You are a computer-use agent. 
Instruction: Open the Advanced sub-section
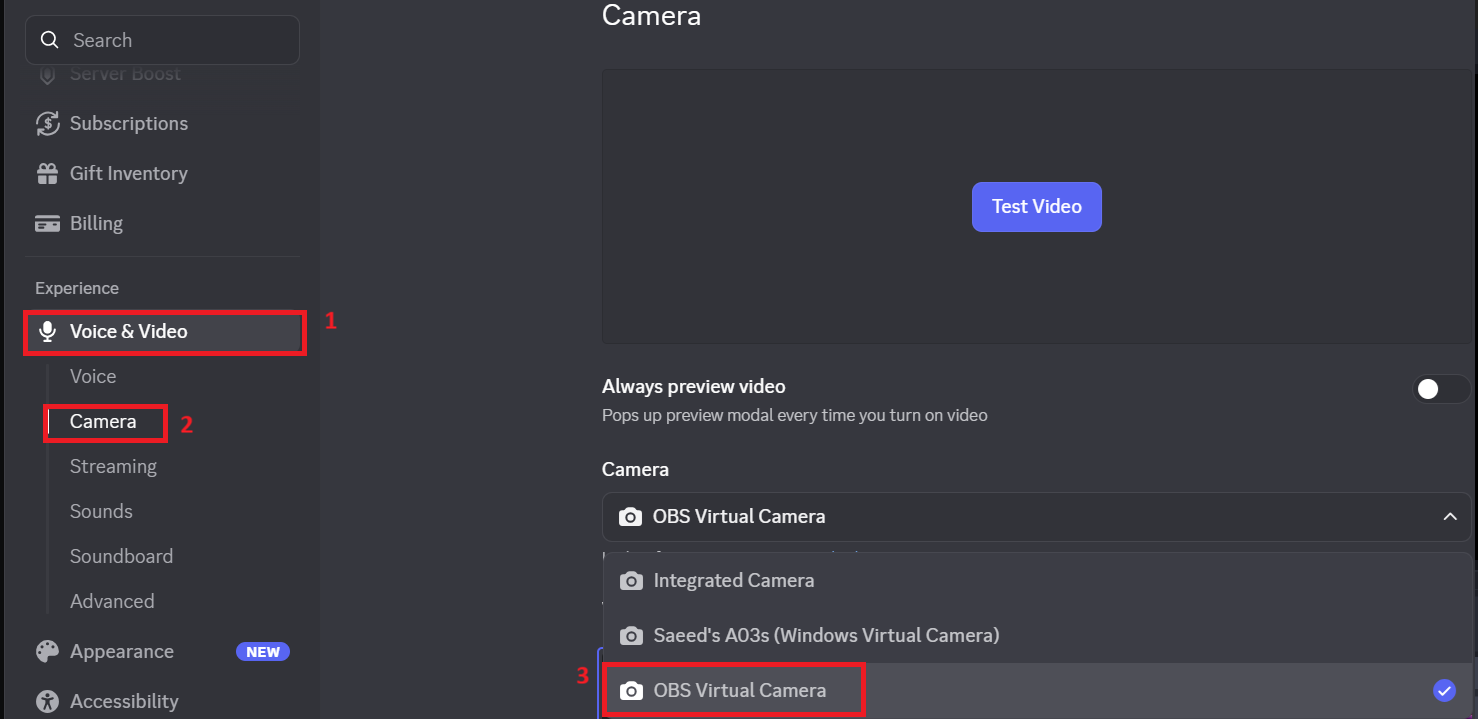coord(112,602)
